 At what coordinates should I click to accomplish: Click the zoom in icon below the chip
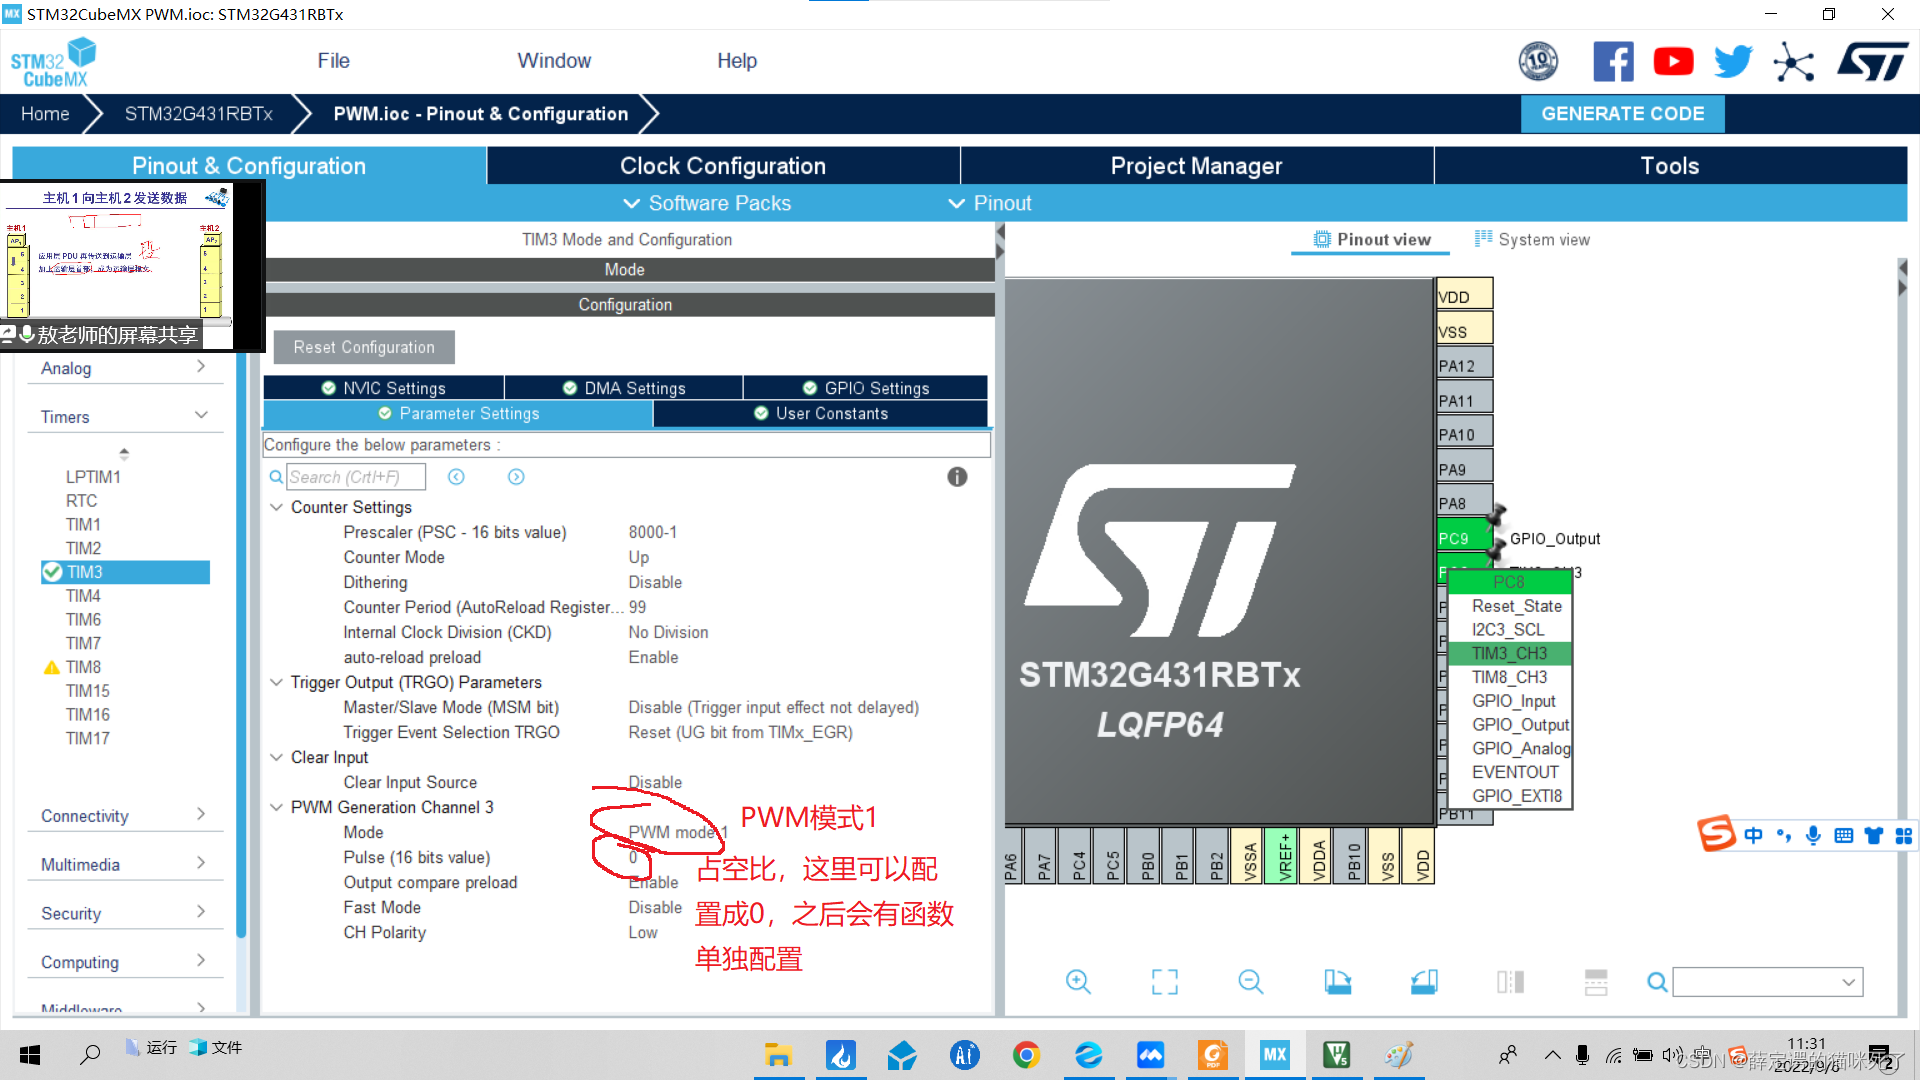click(x=1077, y=982)
